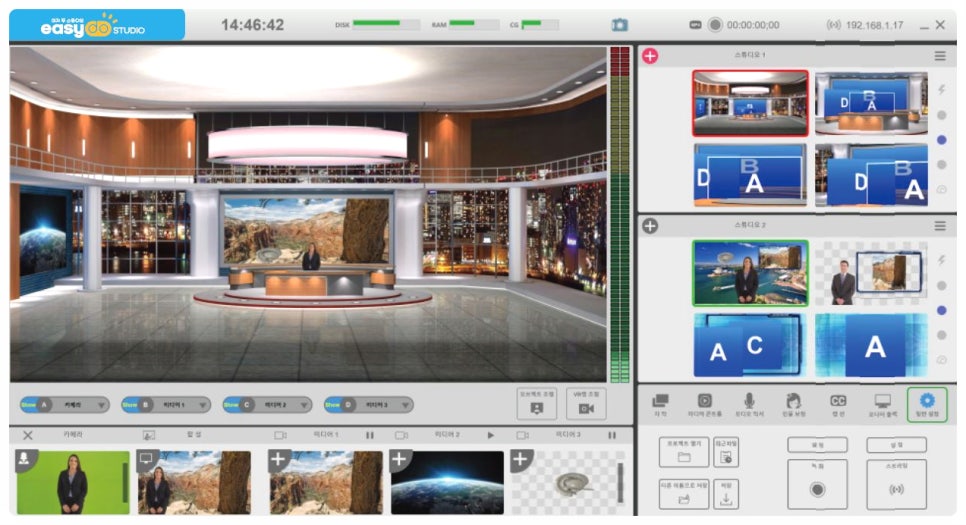Open the portrait correction face tab
Image resolution: width=966 pixels, height=525 pixels.
click(x=794, y=405)
